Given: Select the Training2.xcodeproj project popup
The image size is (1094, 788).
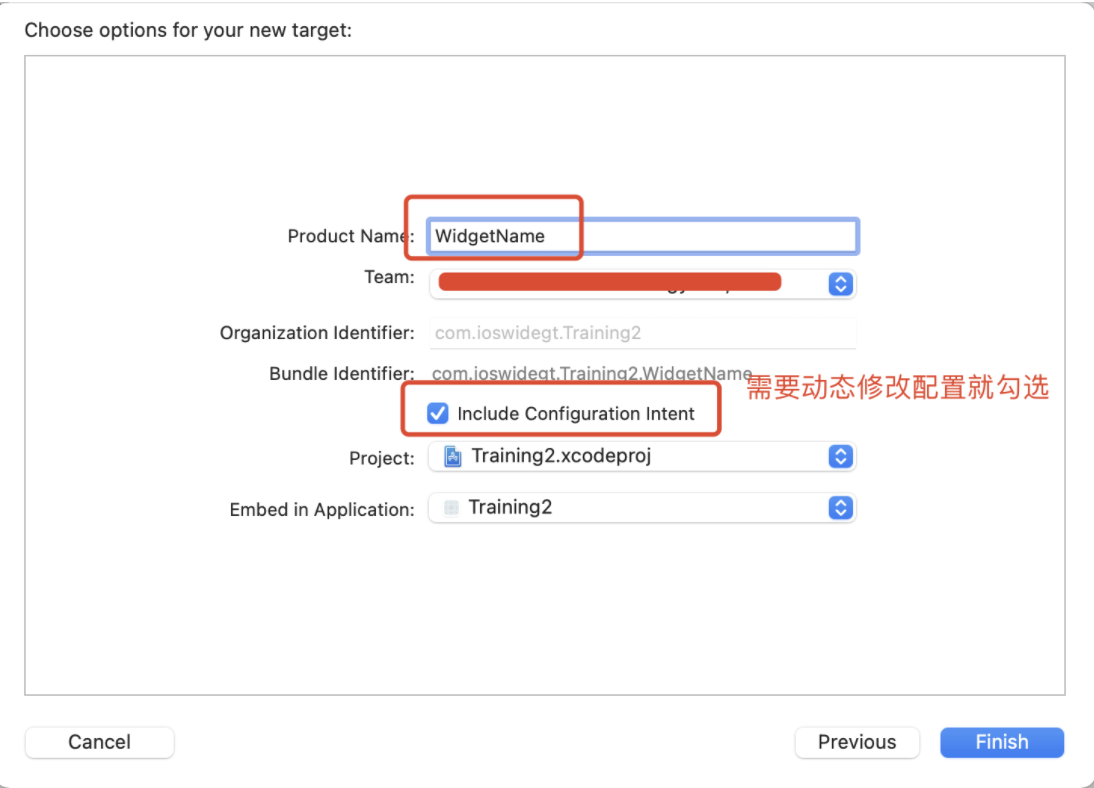Looking at the screenshot, I should click(642, 456).
